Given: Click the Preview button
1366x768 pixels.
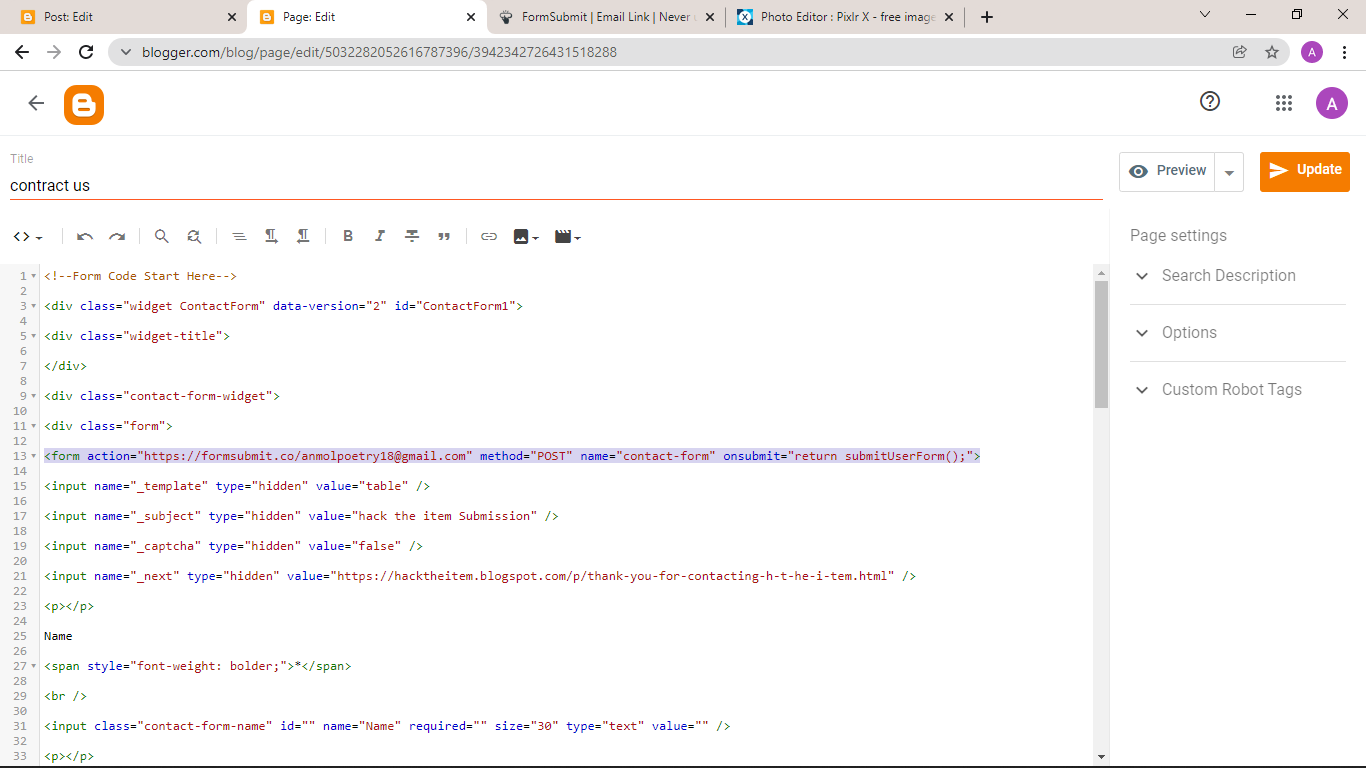Looking at the screenshot, I should (1168, 171).
